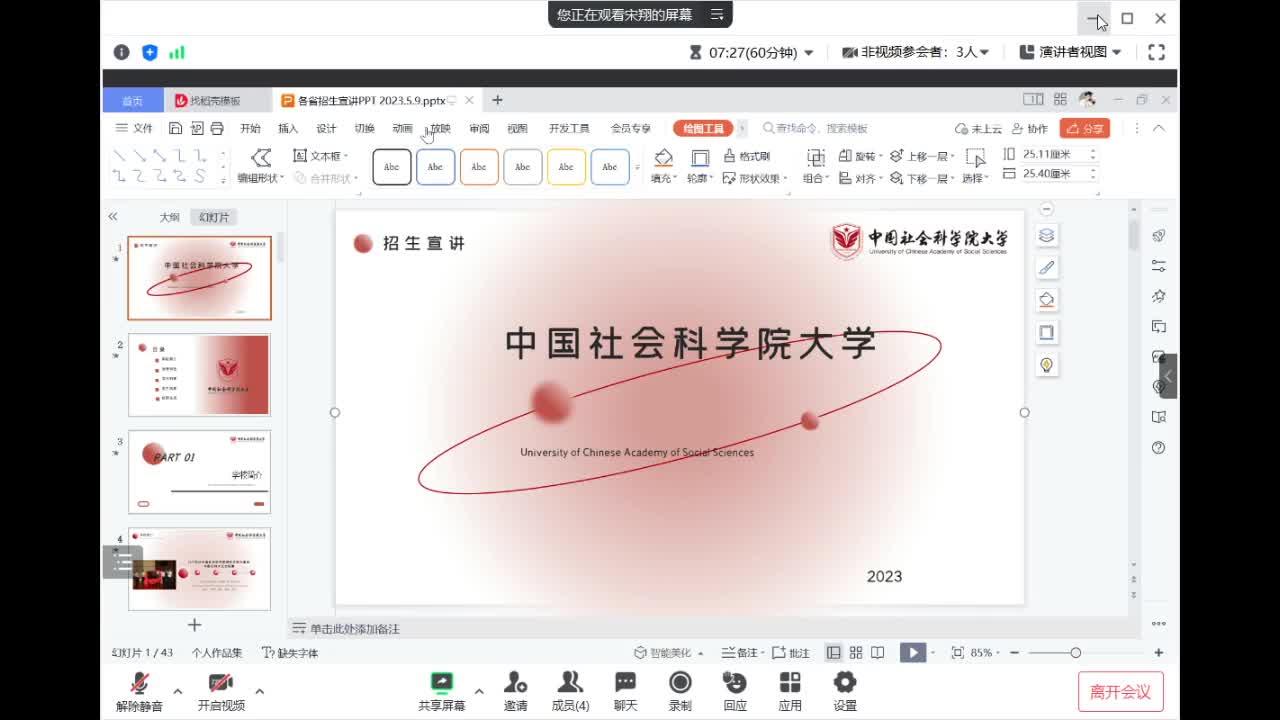
Task: Click the print icon in WPS toolbar
Action: coord(217,128)
